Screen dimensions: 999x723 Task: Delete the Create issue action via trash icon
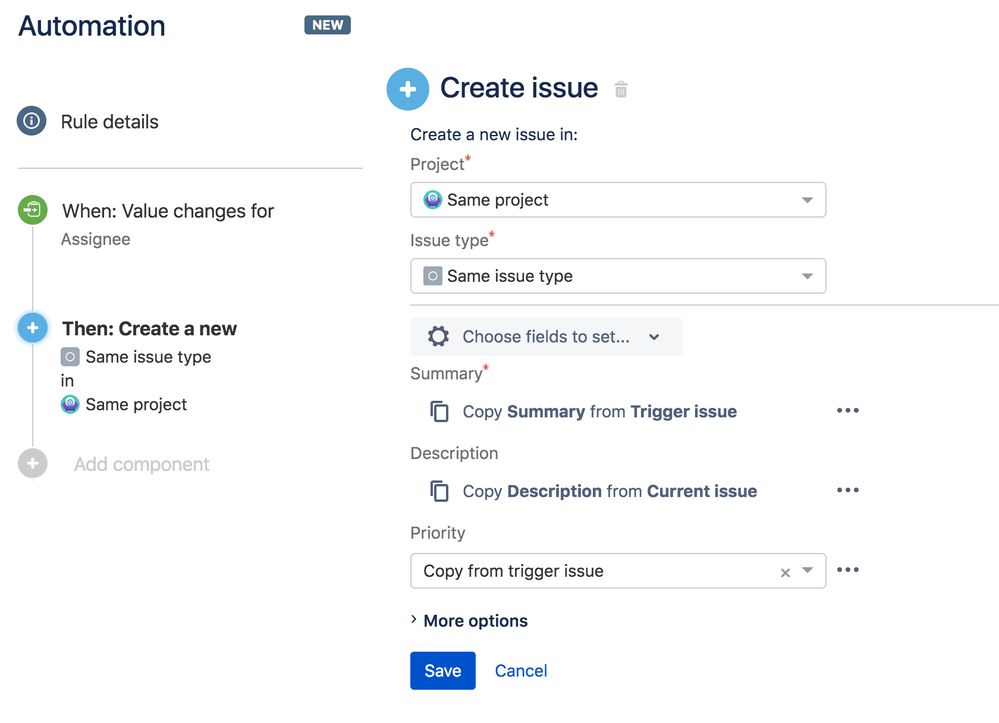point(620,89)
